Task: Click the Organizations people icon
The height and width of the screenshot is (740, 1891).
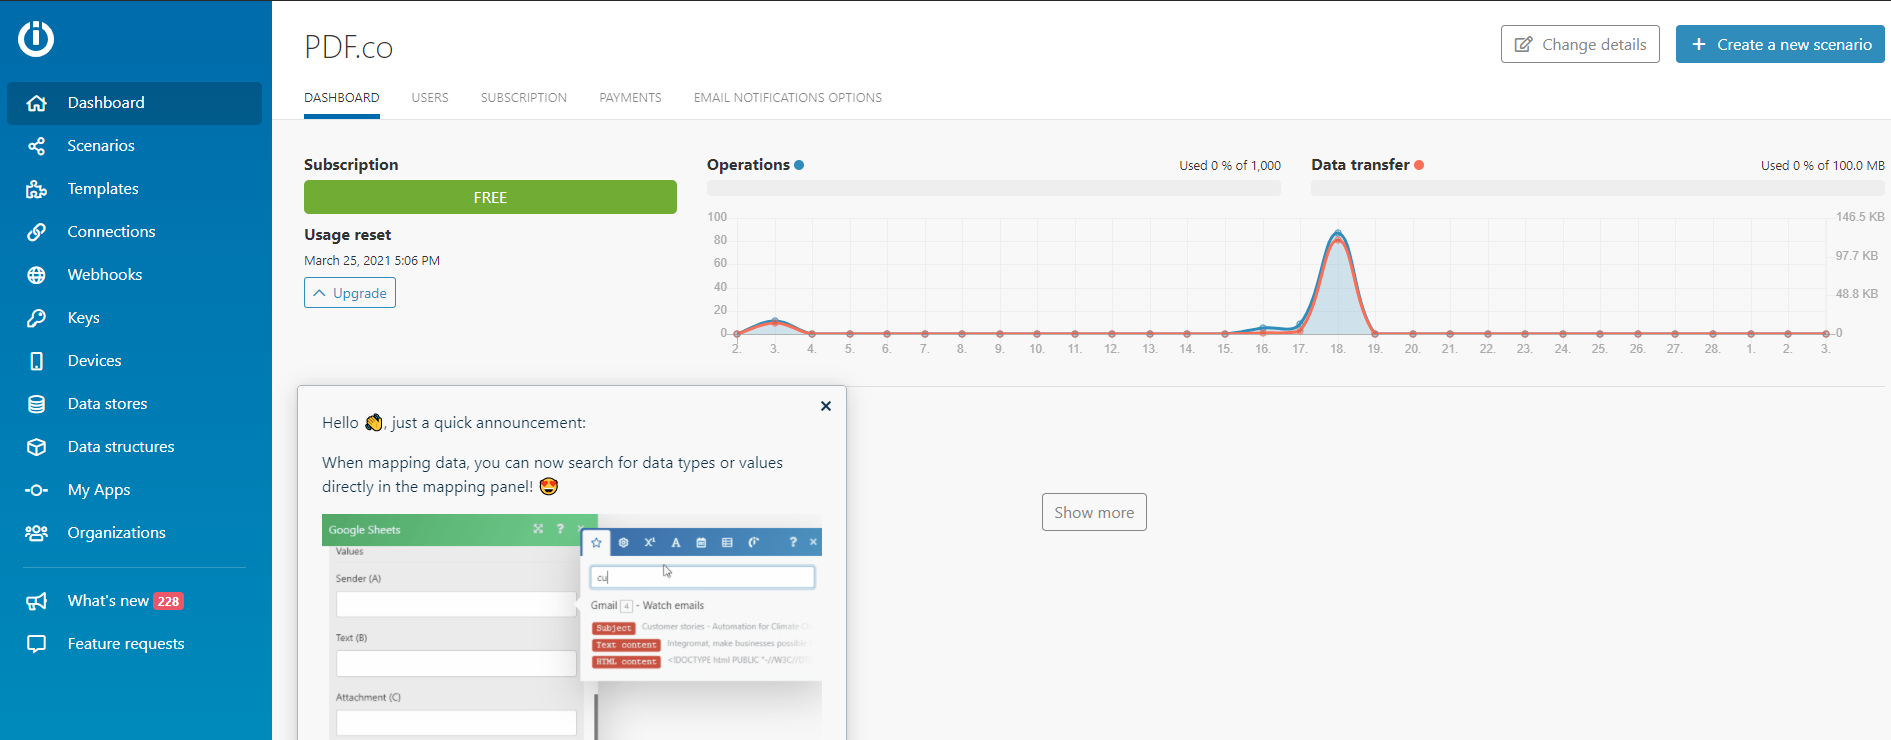Action: tap(37, 533)
